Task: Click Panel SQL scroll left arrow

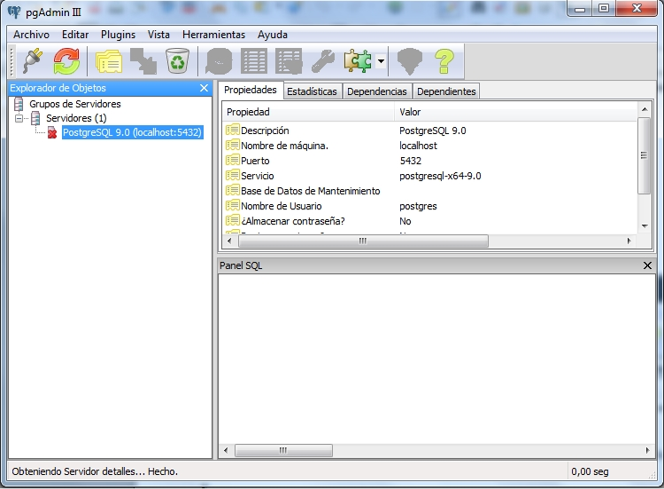Action: pyautogui.click(x=226, y=450)
